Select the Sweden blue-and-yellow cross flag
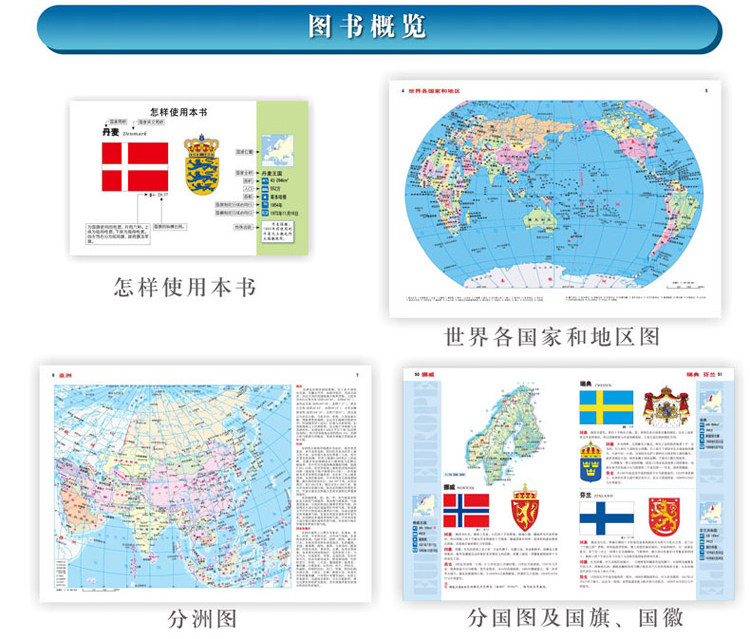 coord(607,408)
